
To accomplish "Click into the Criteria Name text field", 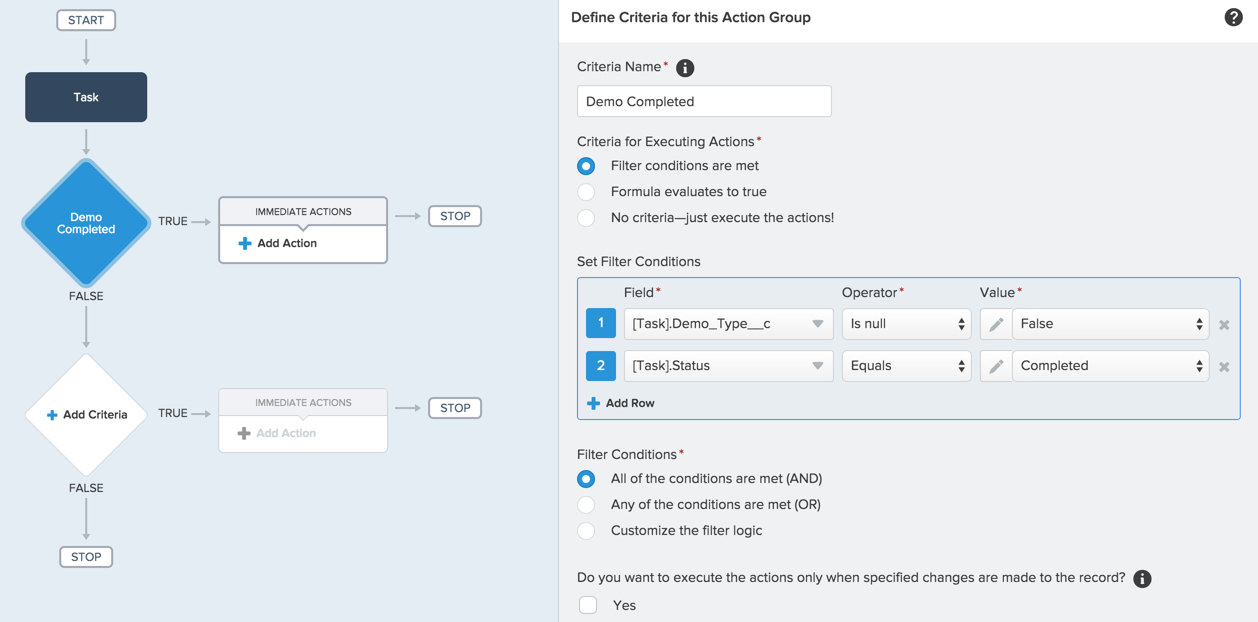I will (x=704, y=101).
